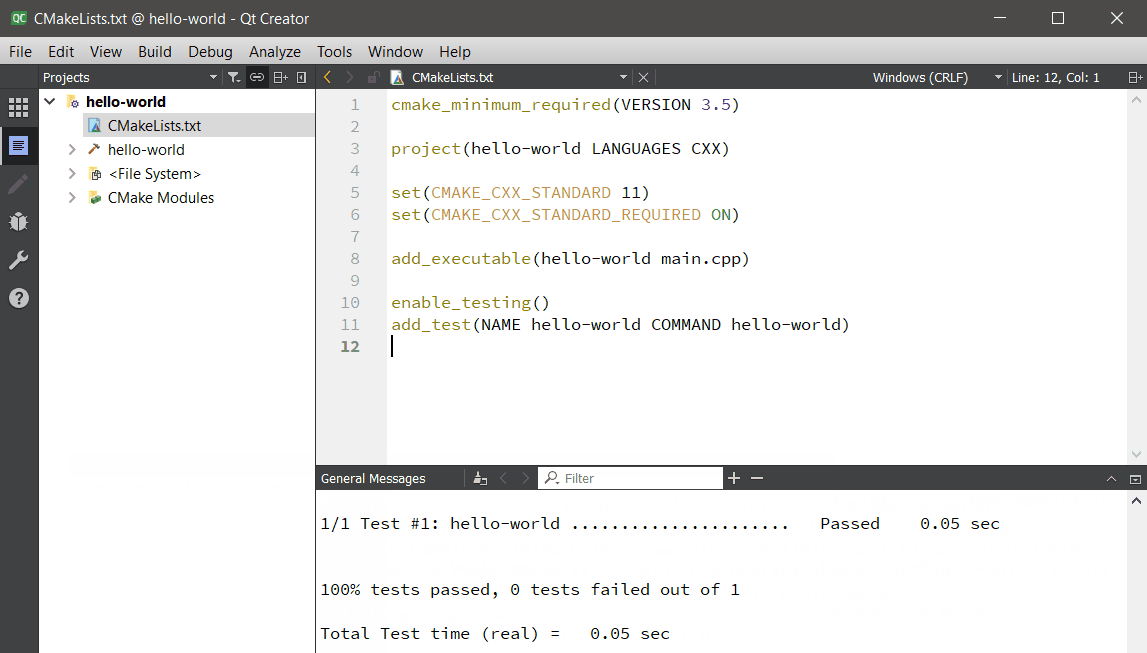Hide the left sidebar panel
This screenshot has width=1147, height=653.
(302, 77)
